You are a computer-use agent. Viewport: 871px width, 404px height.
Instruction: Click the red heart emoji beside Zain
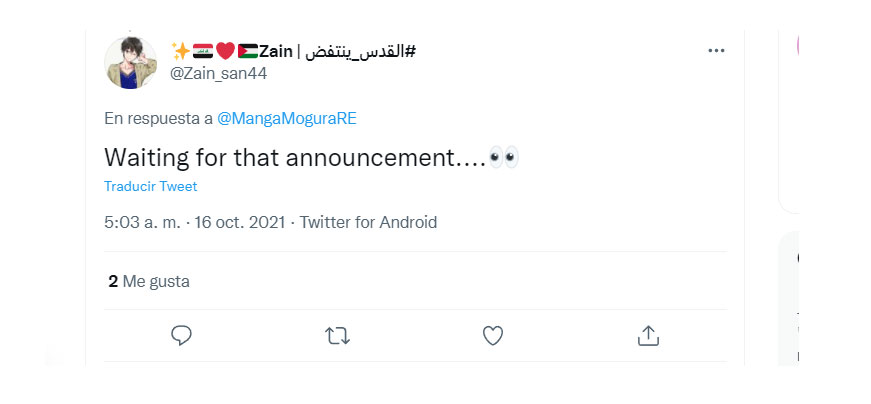coord(225,51)
